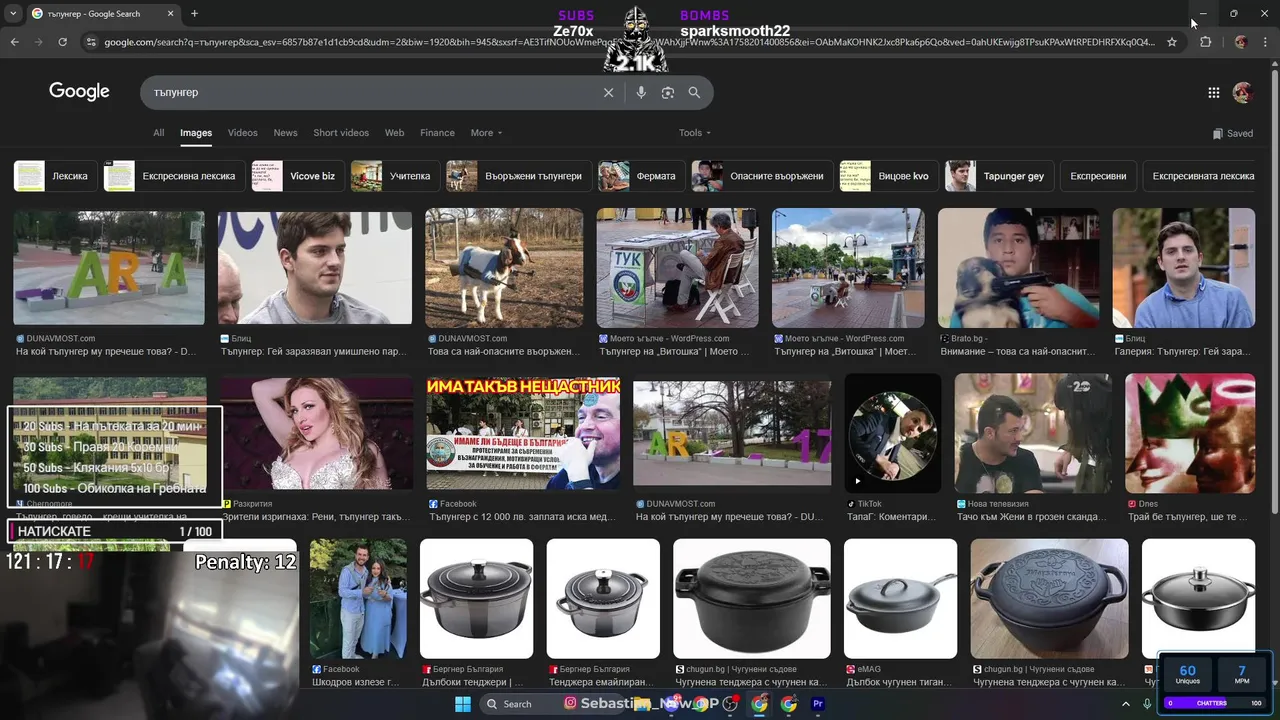Open the Windows Start menu

(462, 704)
